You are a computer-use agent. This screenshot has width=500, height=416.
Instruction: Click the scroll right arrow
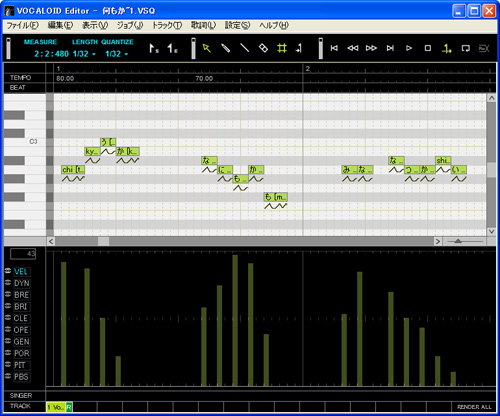tap(438, 241)
